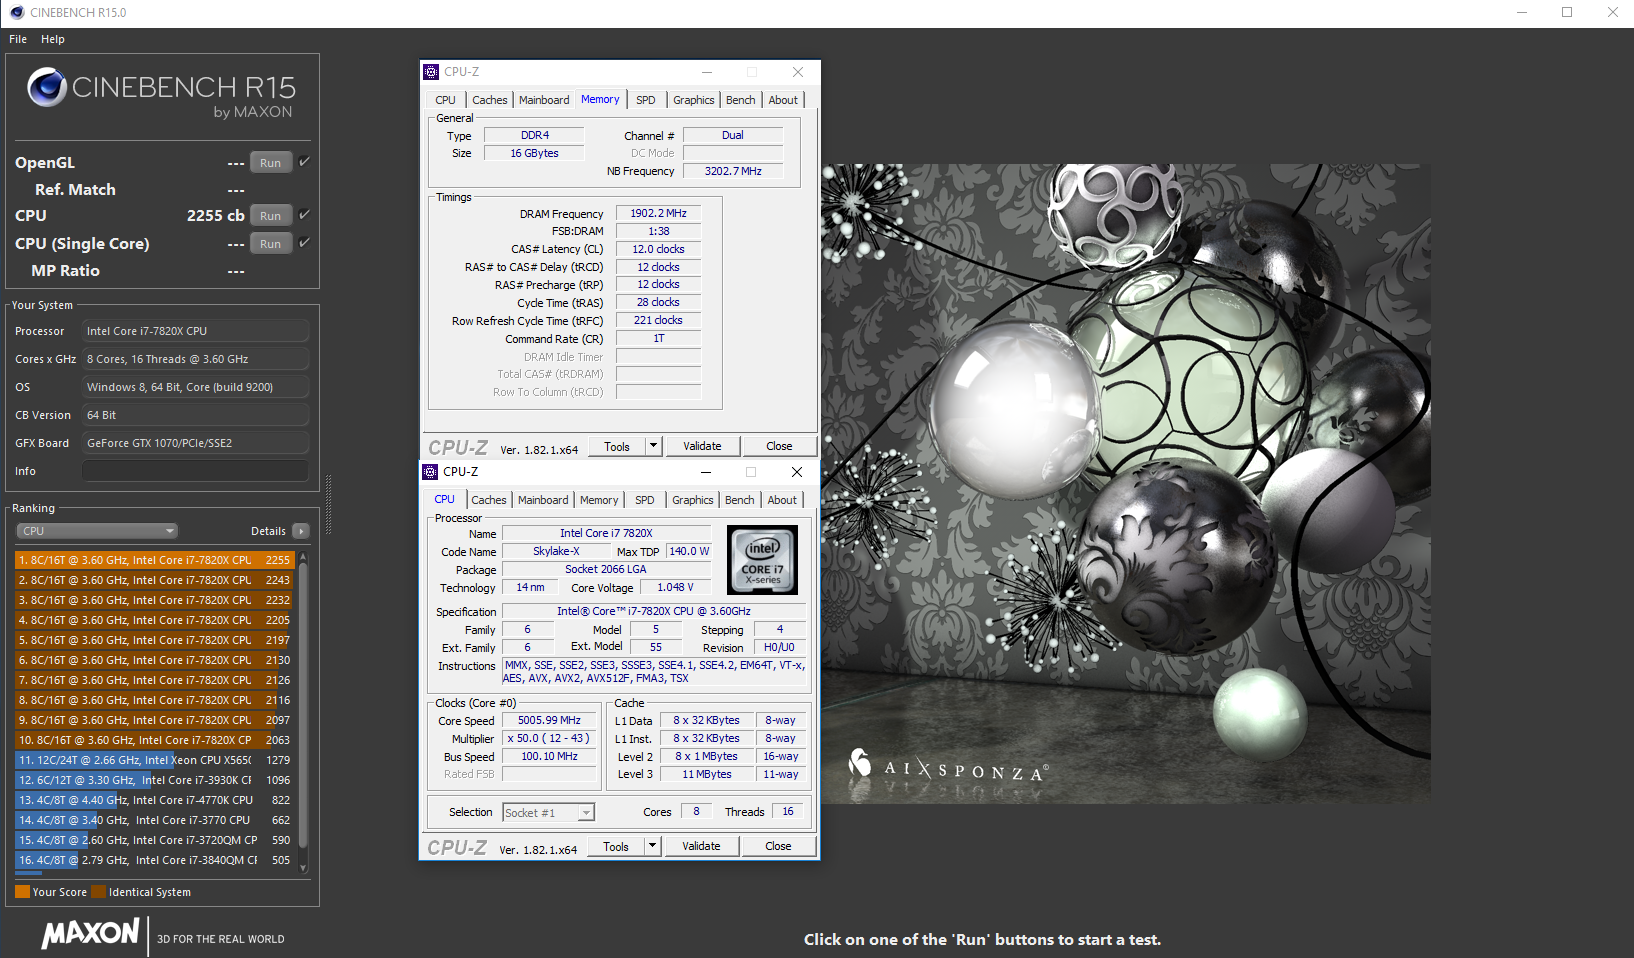Select ranking row 10 with score 2063

(x=154, y=740)
